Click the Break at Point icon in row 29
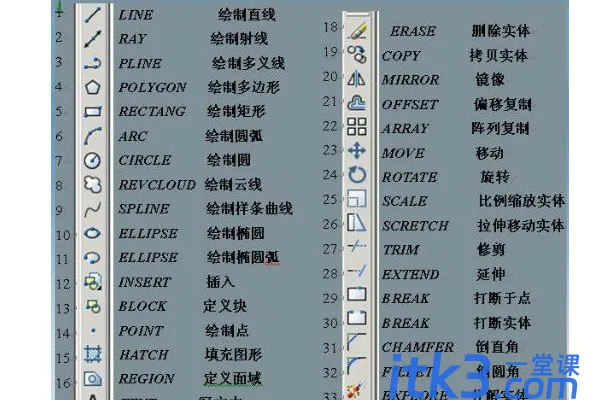Image resolution: width=600 pixels, height=400 pixels. [x=357, y=294]
